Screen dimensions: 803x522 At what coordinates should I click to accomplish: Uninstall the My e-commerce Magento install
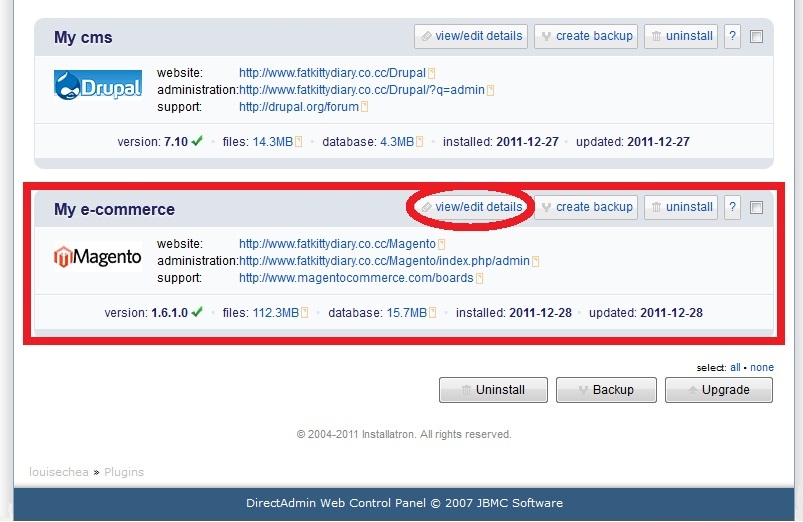click(681, 207)
